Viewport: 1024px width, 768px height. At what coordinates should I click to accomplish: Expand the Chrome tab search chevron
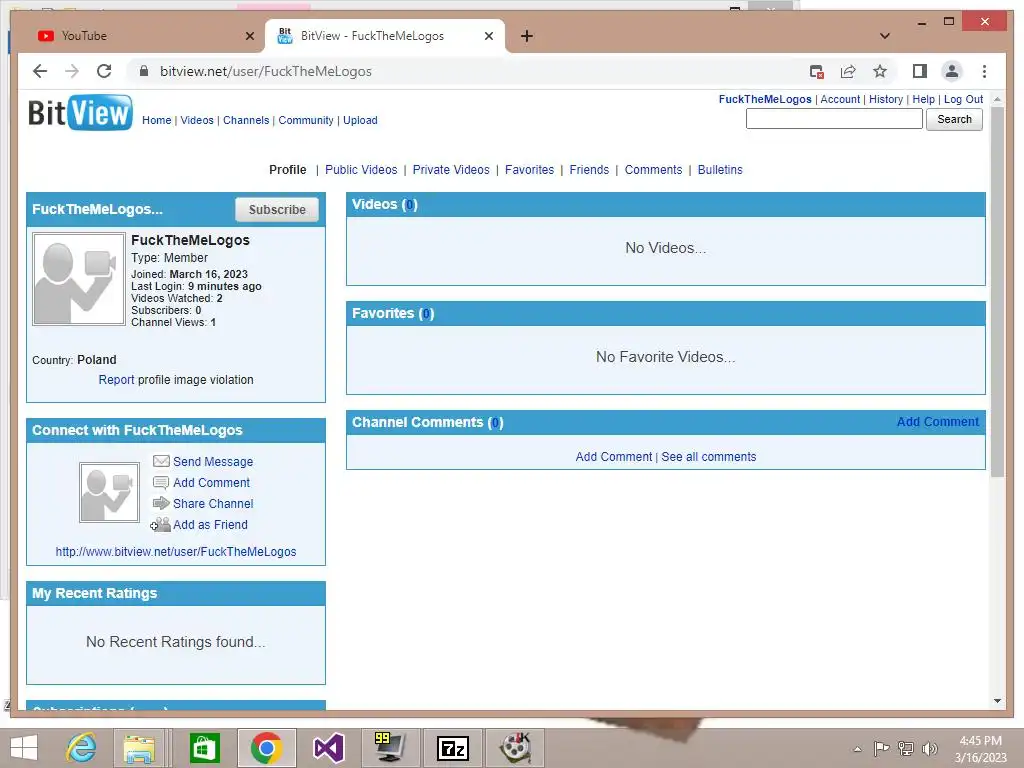(x=884, y=36)
